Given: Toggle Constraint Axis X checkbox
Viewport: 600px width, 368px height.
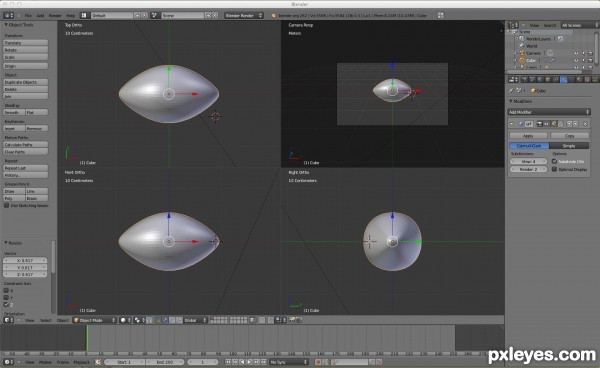Looking at the screenshot, I should click(x=6, y=291).
